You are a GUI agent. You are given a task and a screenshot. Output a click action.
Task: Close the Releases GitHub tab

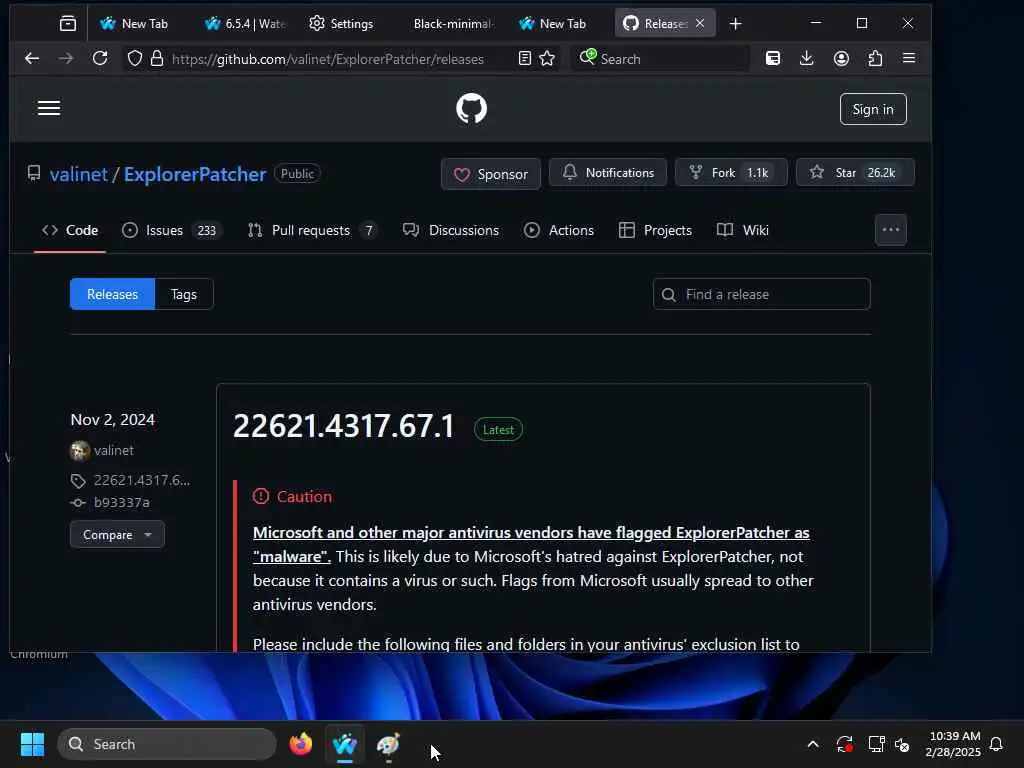pyautogui.click(x=700, y=24)
